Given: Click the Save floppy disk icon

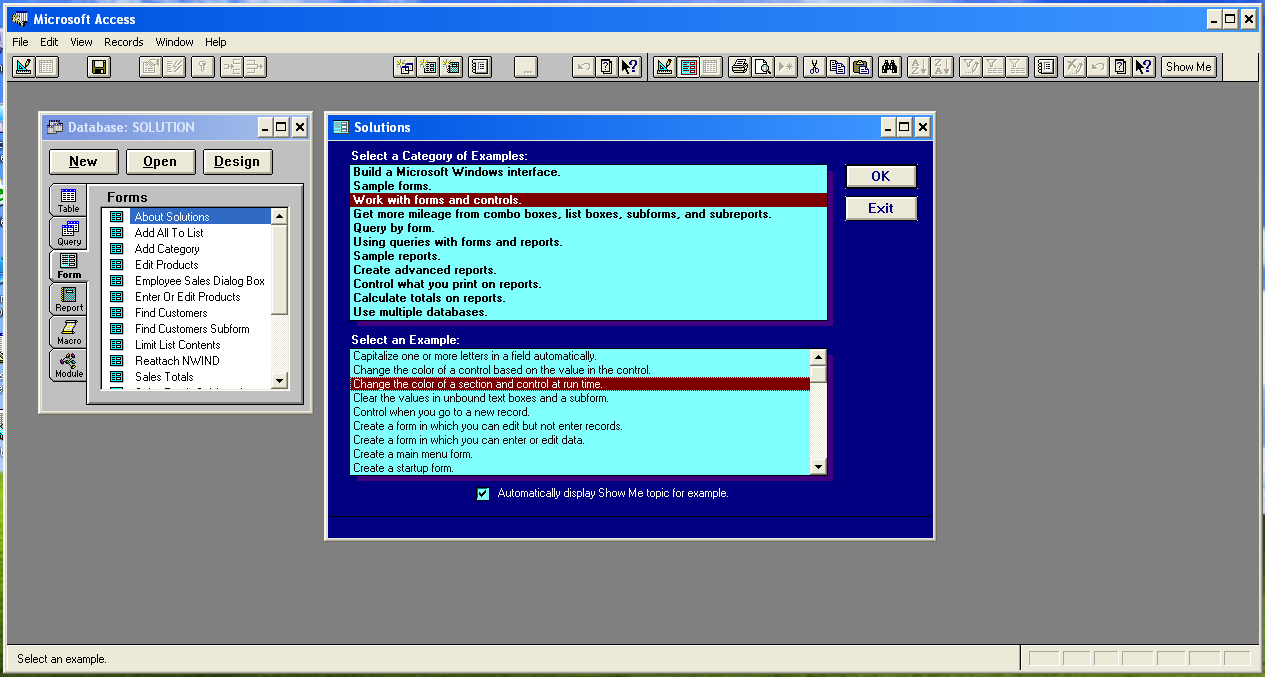Looking at the screenshot, I should click(x=99, y=67).
